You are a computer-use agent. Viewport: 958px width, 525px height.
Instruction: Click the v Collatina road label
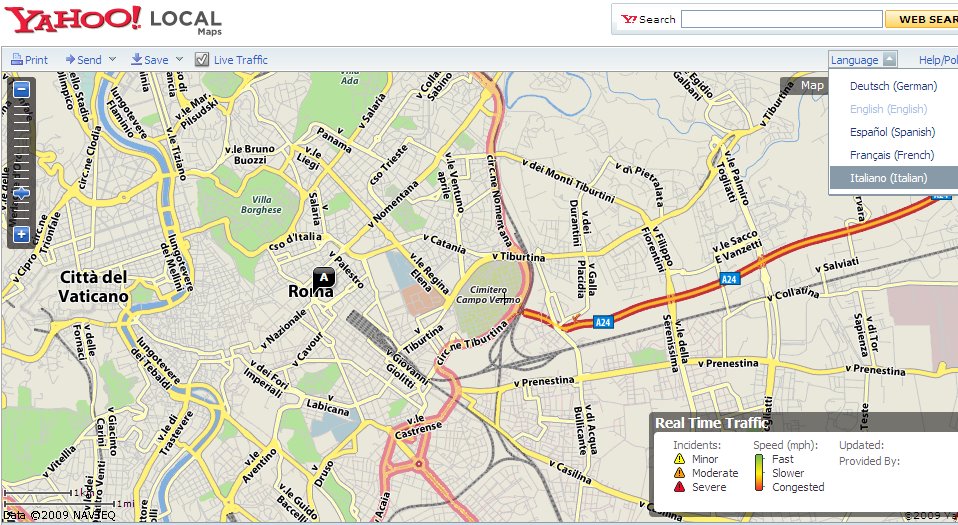pyautogui.click(x=793, y=294)
